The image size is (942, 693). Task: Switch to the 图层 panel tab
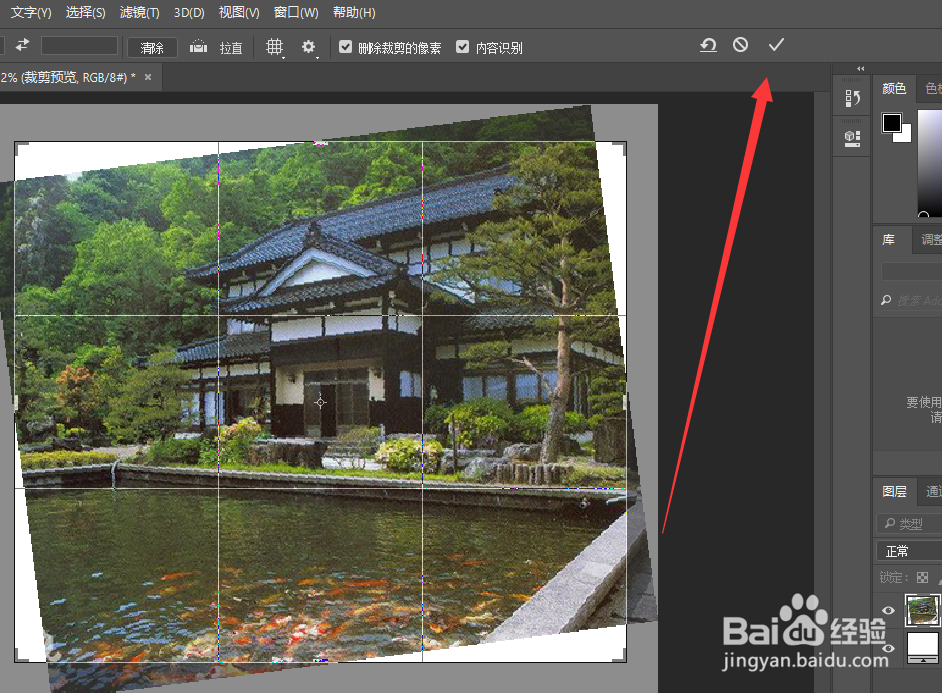894,492
